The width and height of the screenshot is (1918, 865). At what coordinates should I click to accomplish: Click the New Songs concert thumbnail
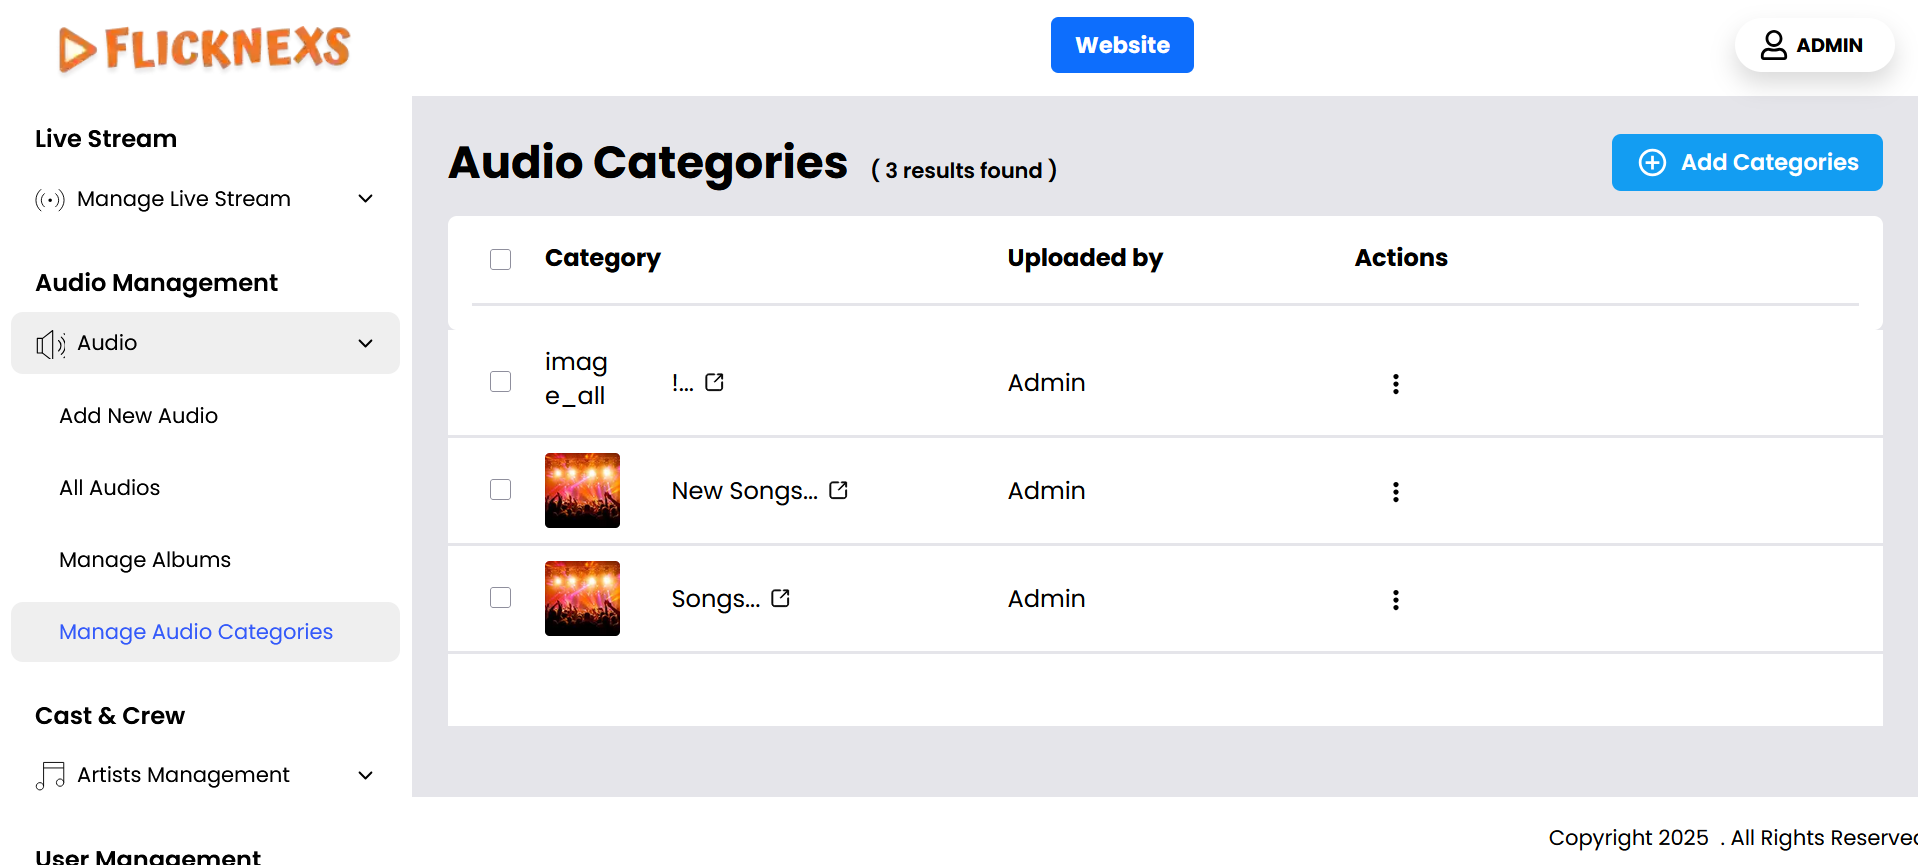click(x=582, y=490)
